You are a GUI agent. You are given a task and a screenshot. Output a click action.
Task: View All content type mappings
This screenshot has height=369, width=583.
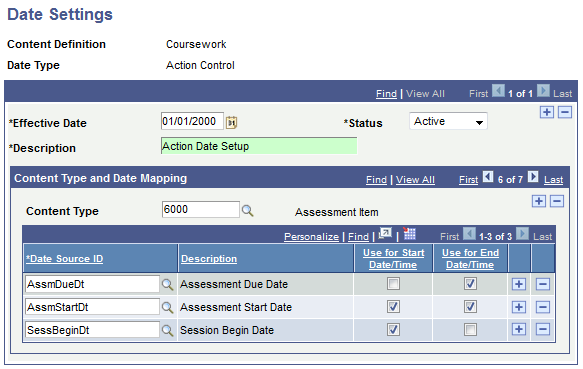pos(415,180)
